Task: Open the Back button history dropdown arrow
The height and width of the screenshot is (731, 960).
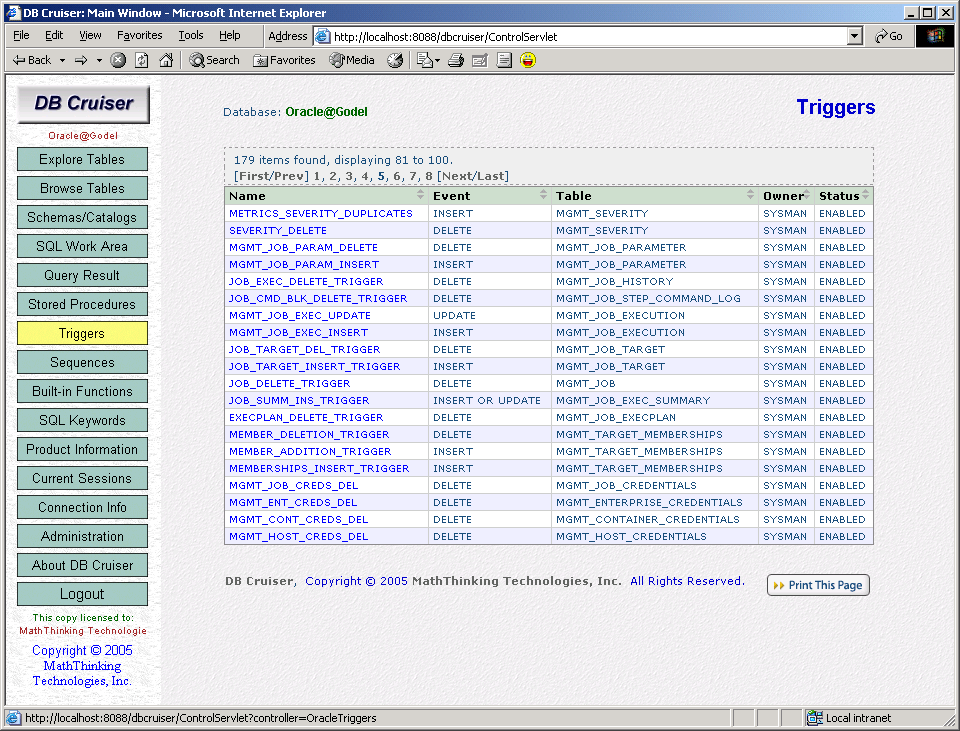Action: click(62, 60)
